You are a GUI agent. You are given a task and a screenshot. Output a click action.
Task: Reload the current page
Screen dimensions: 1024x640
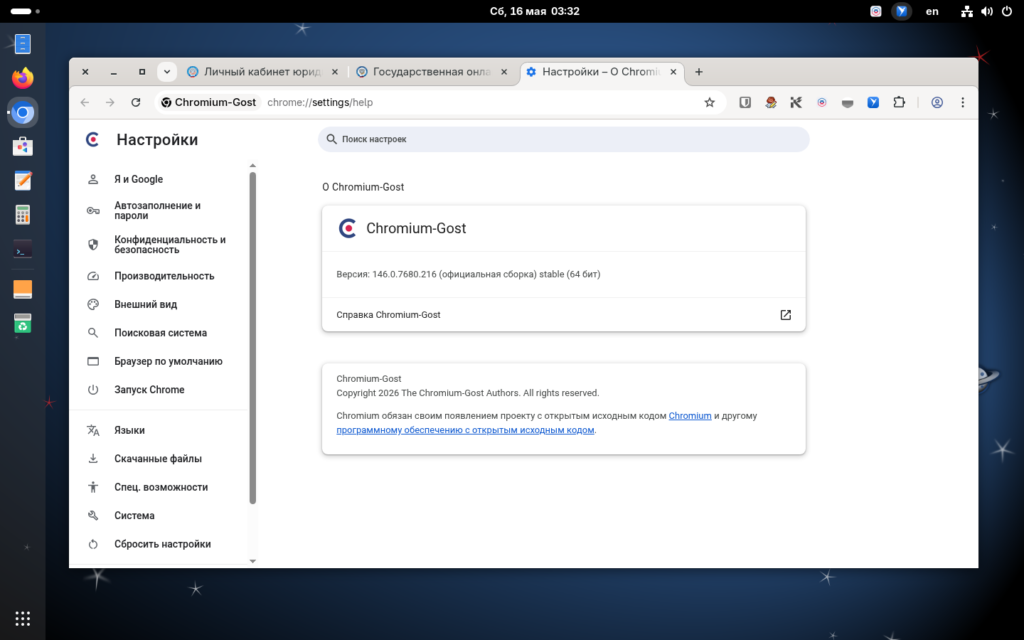(x=136, y=103)
